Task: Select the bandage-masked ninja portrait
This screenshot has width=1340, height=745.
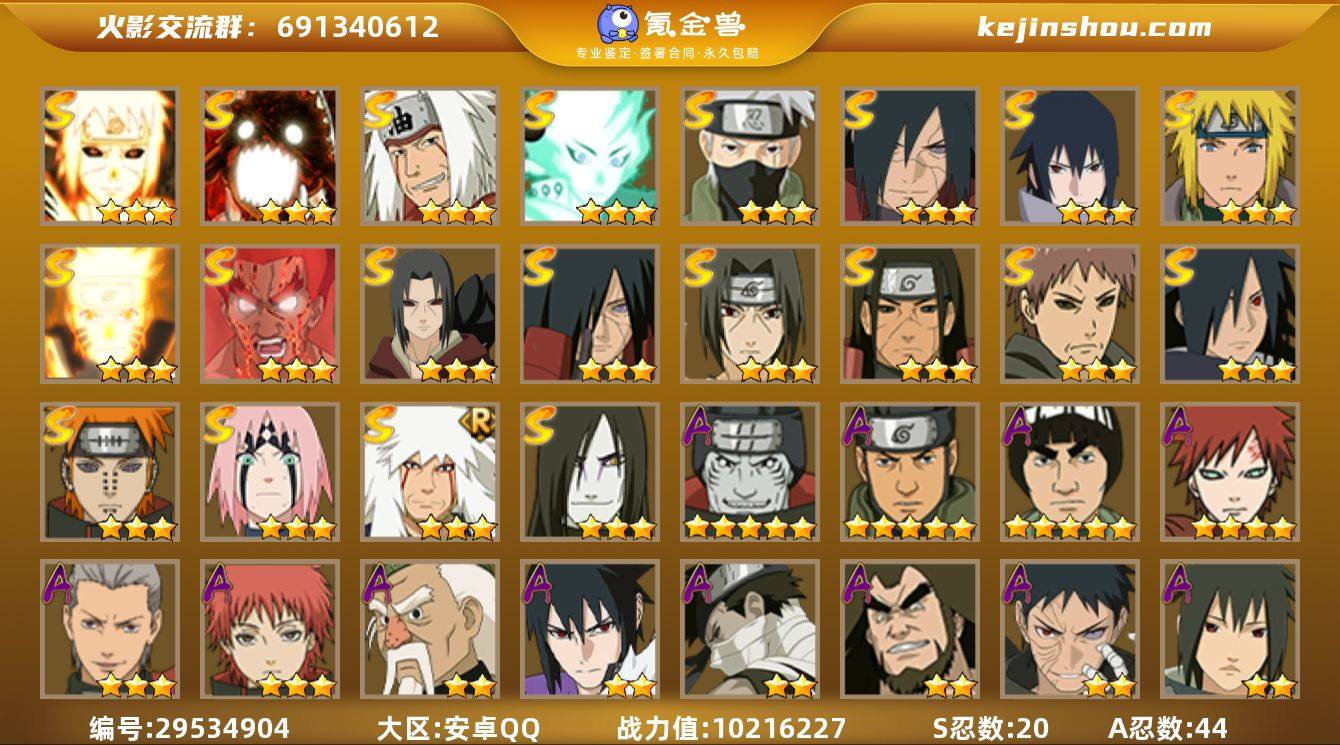Action: [x=749, y=629]
